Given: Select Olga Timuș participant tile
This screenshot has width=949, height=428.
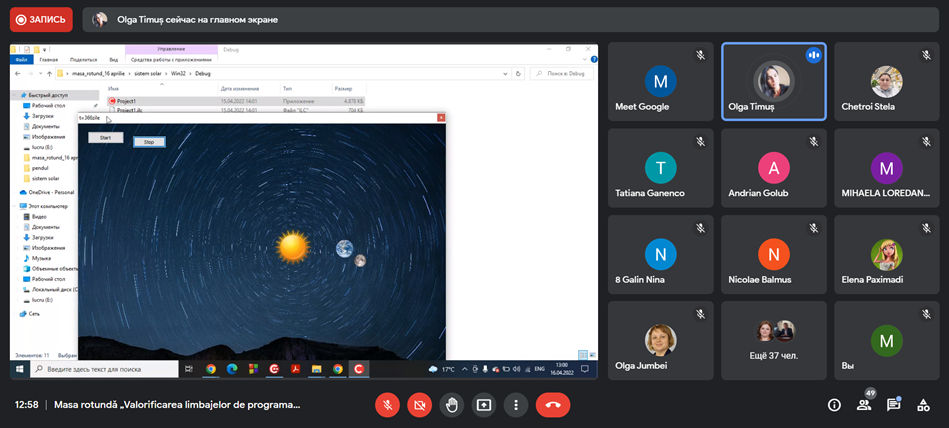Looking at the screenshot, I should click(773, 81).
